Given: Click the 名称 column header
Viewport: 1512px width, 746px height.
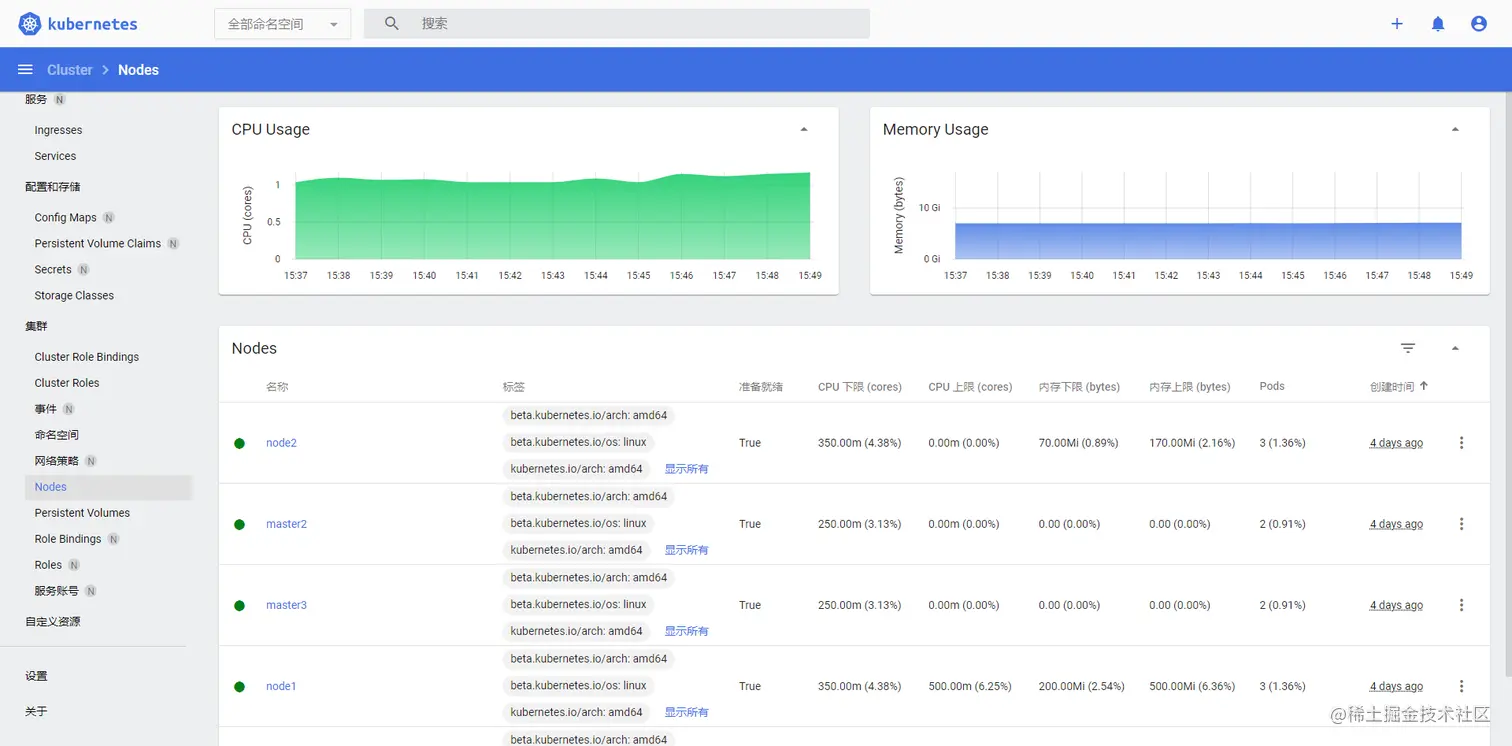Looking at the screenshot, I should tap(277, 387).
